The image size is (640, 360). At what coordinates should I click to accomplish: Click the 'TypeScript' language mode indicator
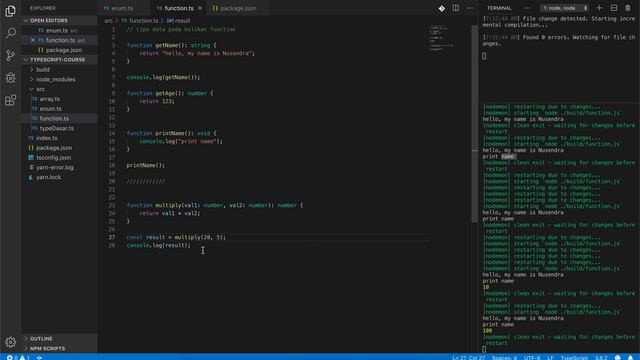(574, 358)
